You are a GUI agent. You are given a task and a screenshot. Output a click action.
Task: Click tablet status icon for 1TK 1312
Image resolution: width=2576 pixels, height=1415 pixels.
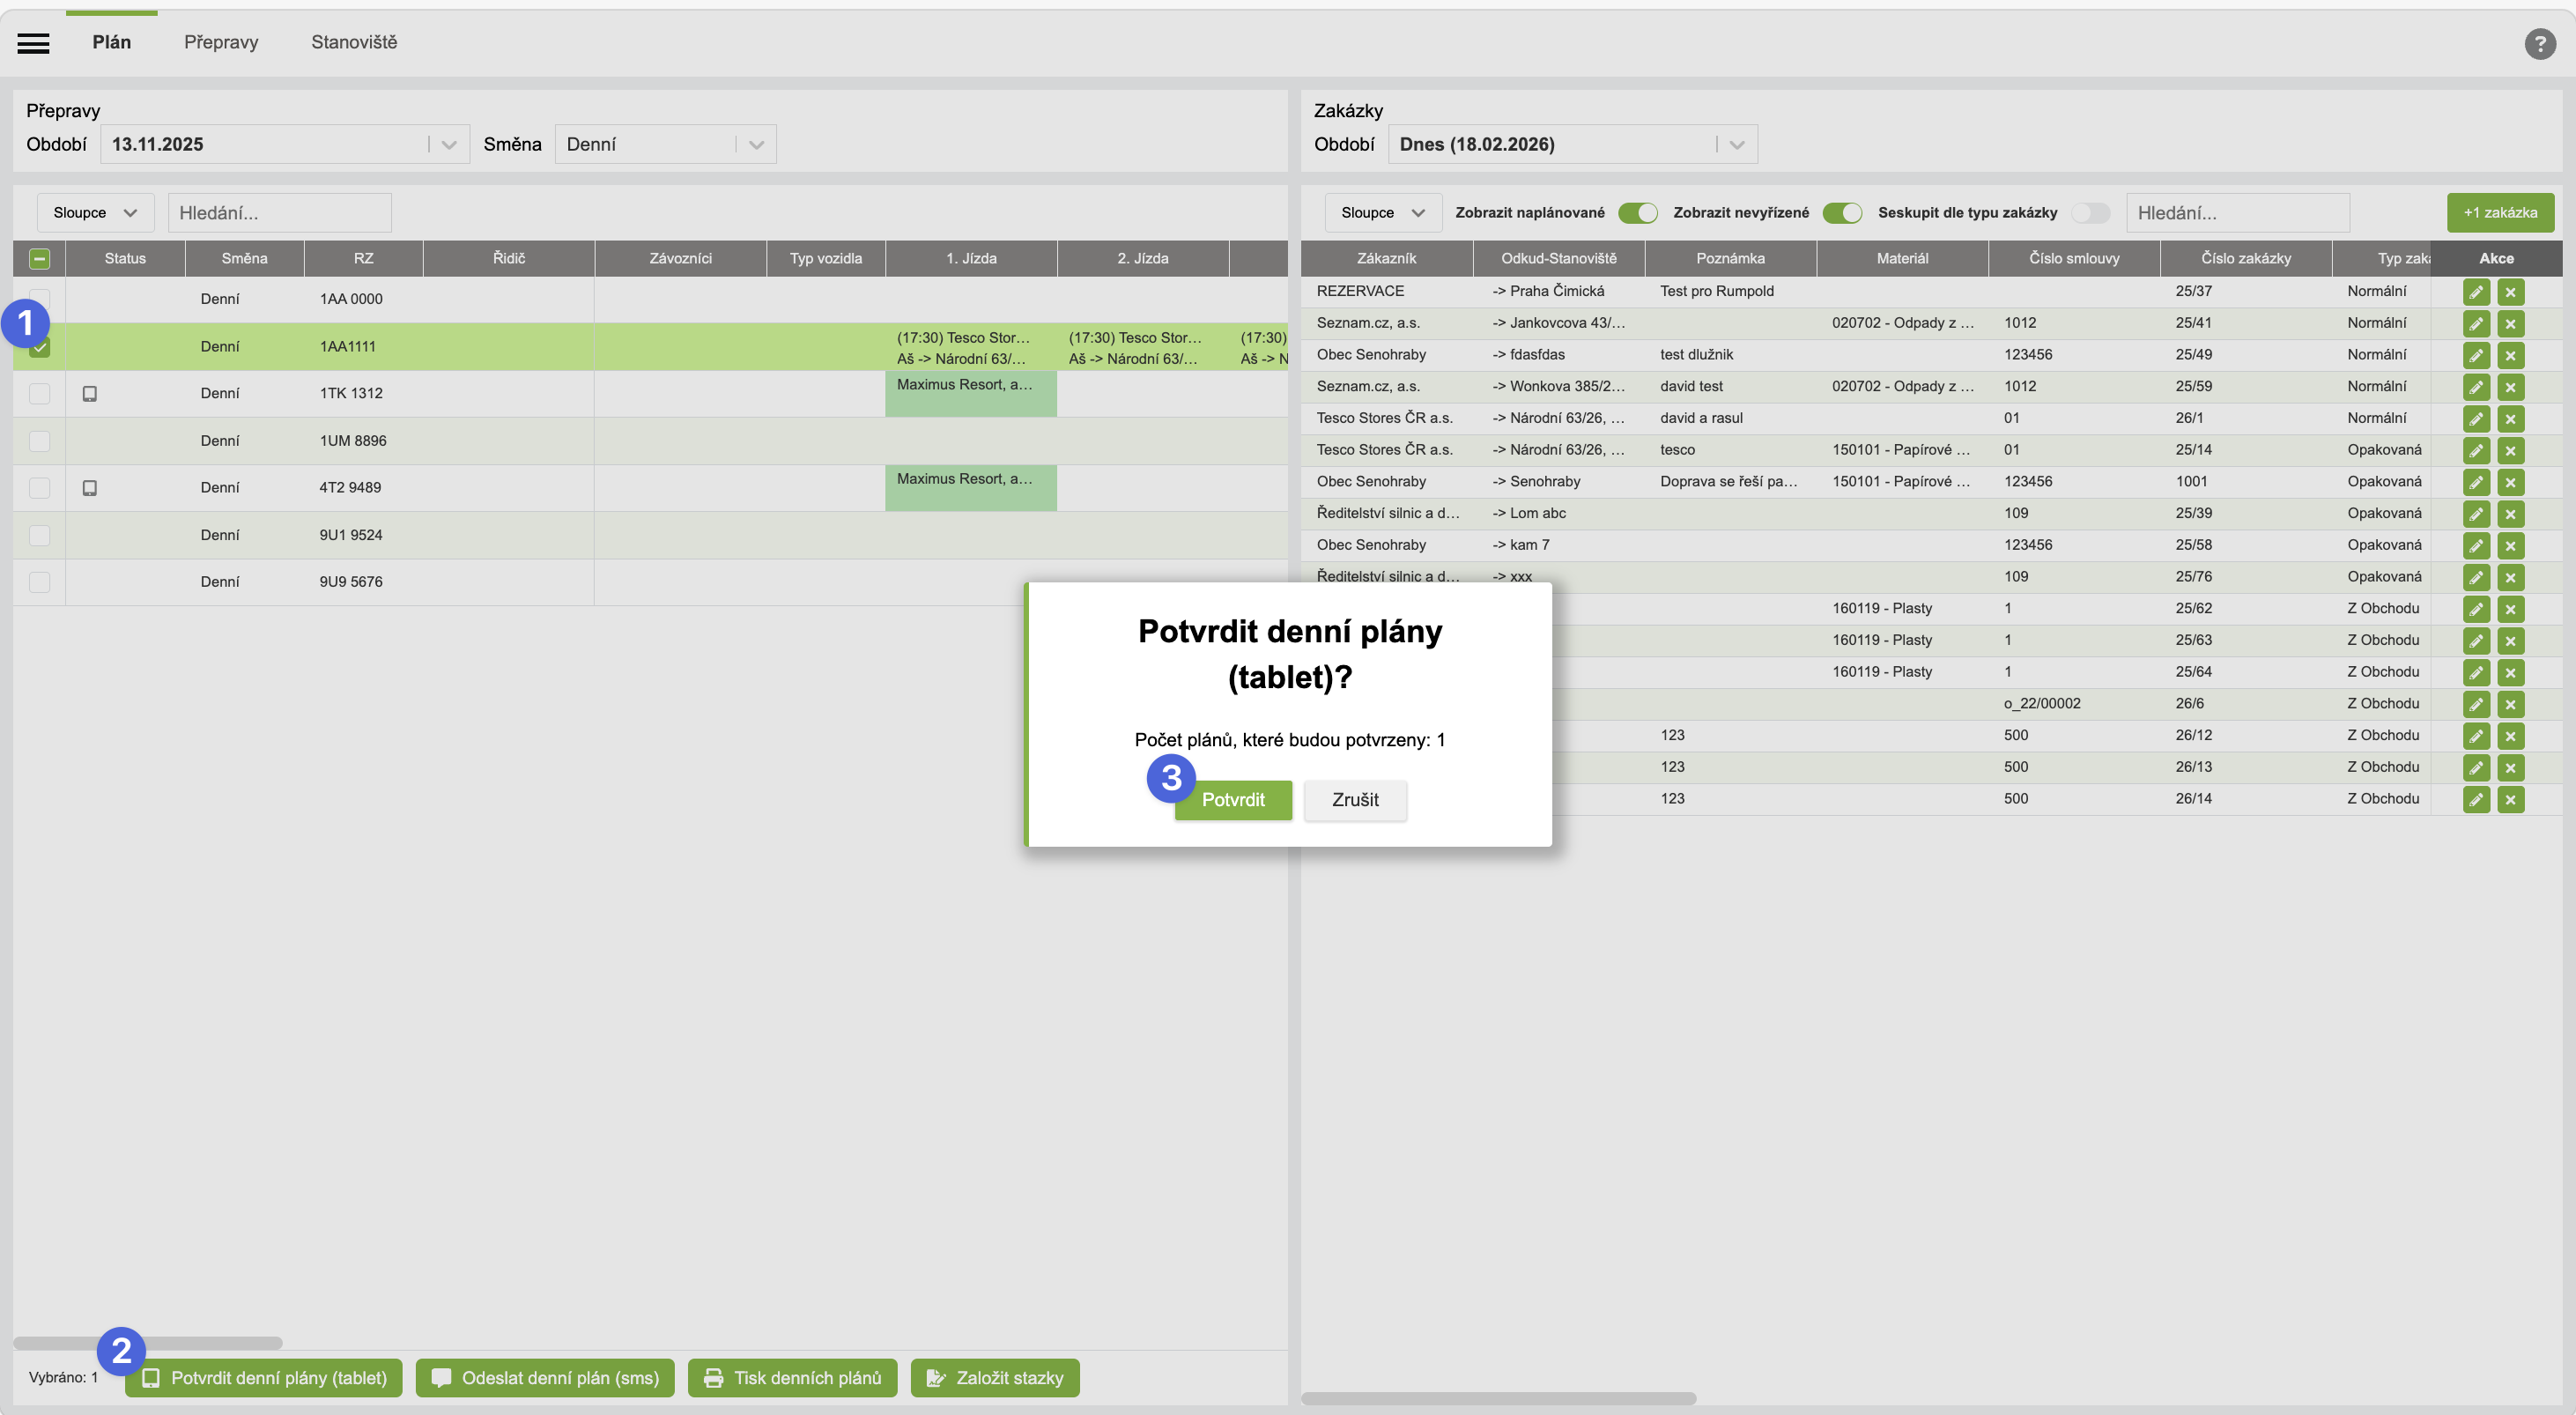pyautogui.click(x=89, y=394)
